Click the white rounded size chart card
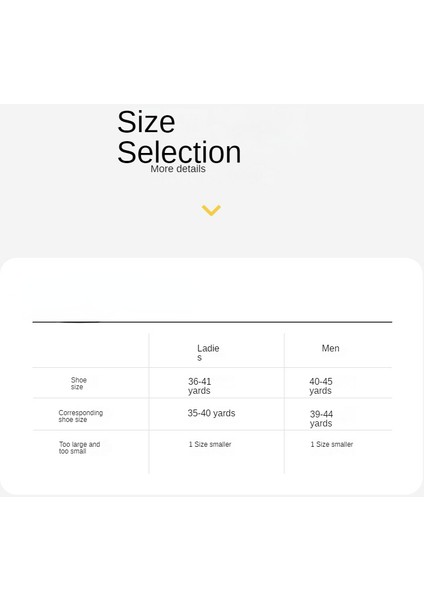This screenshot has height=600, width=424. (212, 377)
